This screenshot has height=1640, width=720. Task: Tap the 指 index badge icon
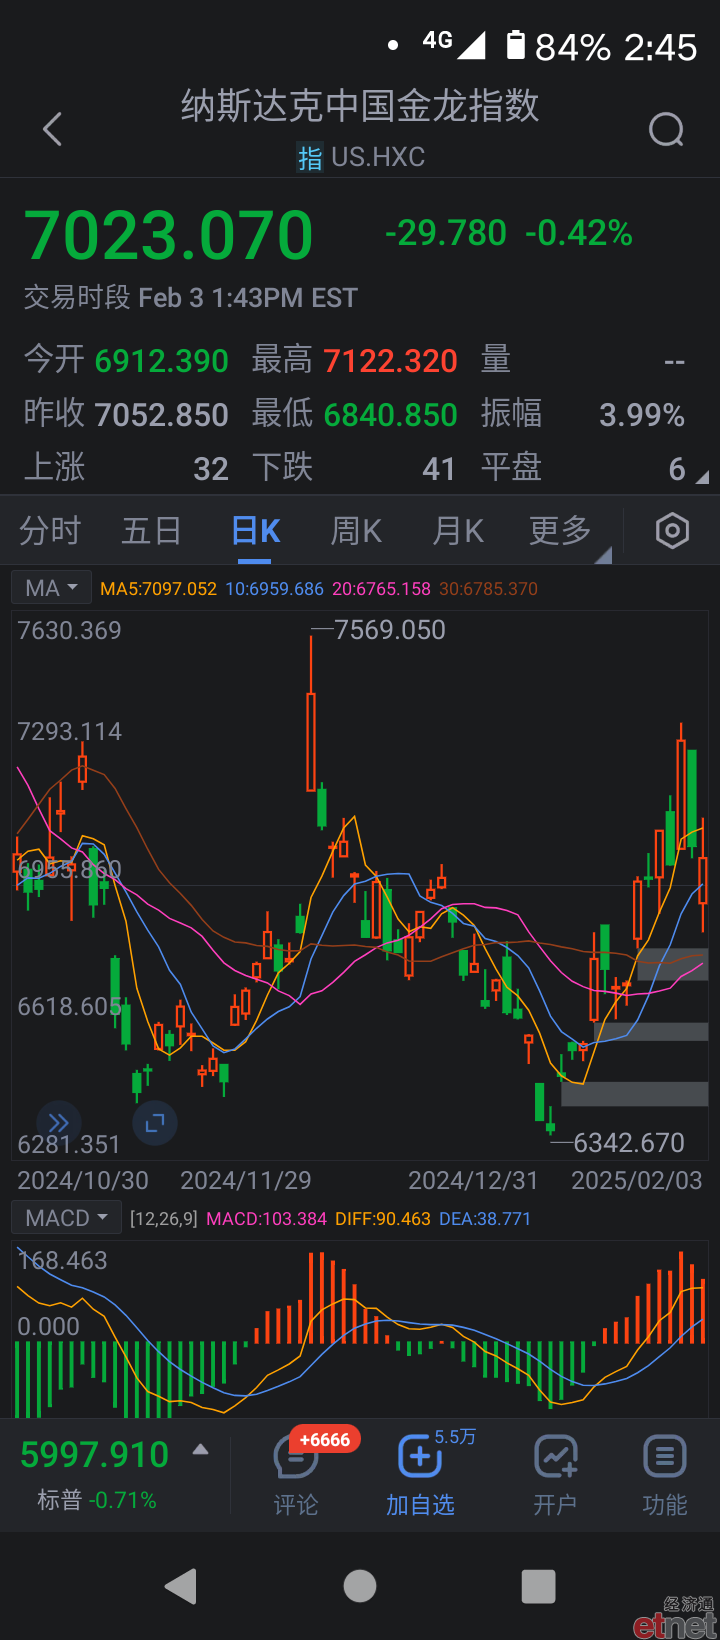tap(310, 158)
